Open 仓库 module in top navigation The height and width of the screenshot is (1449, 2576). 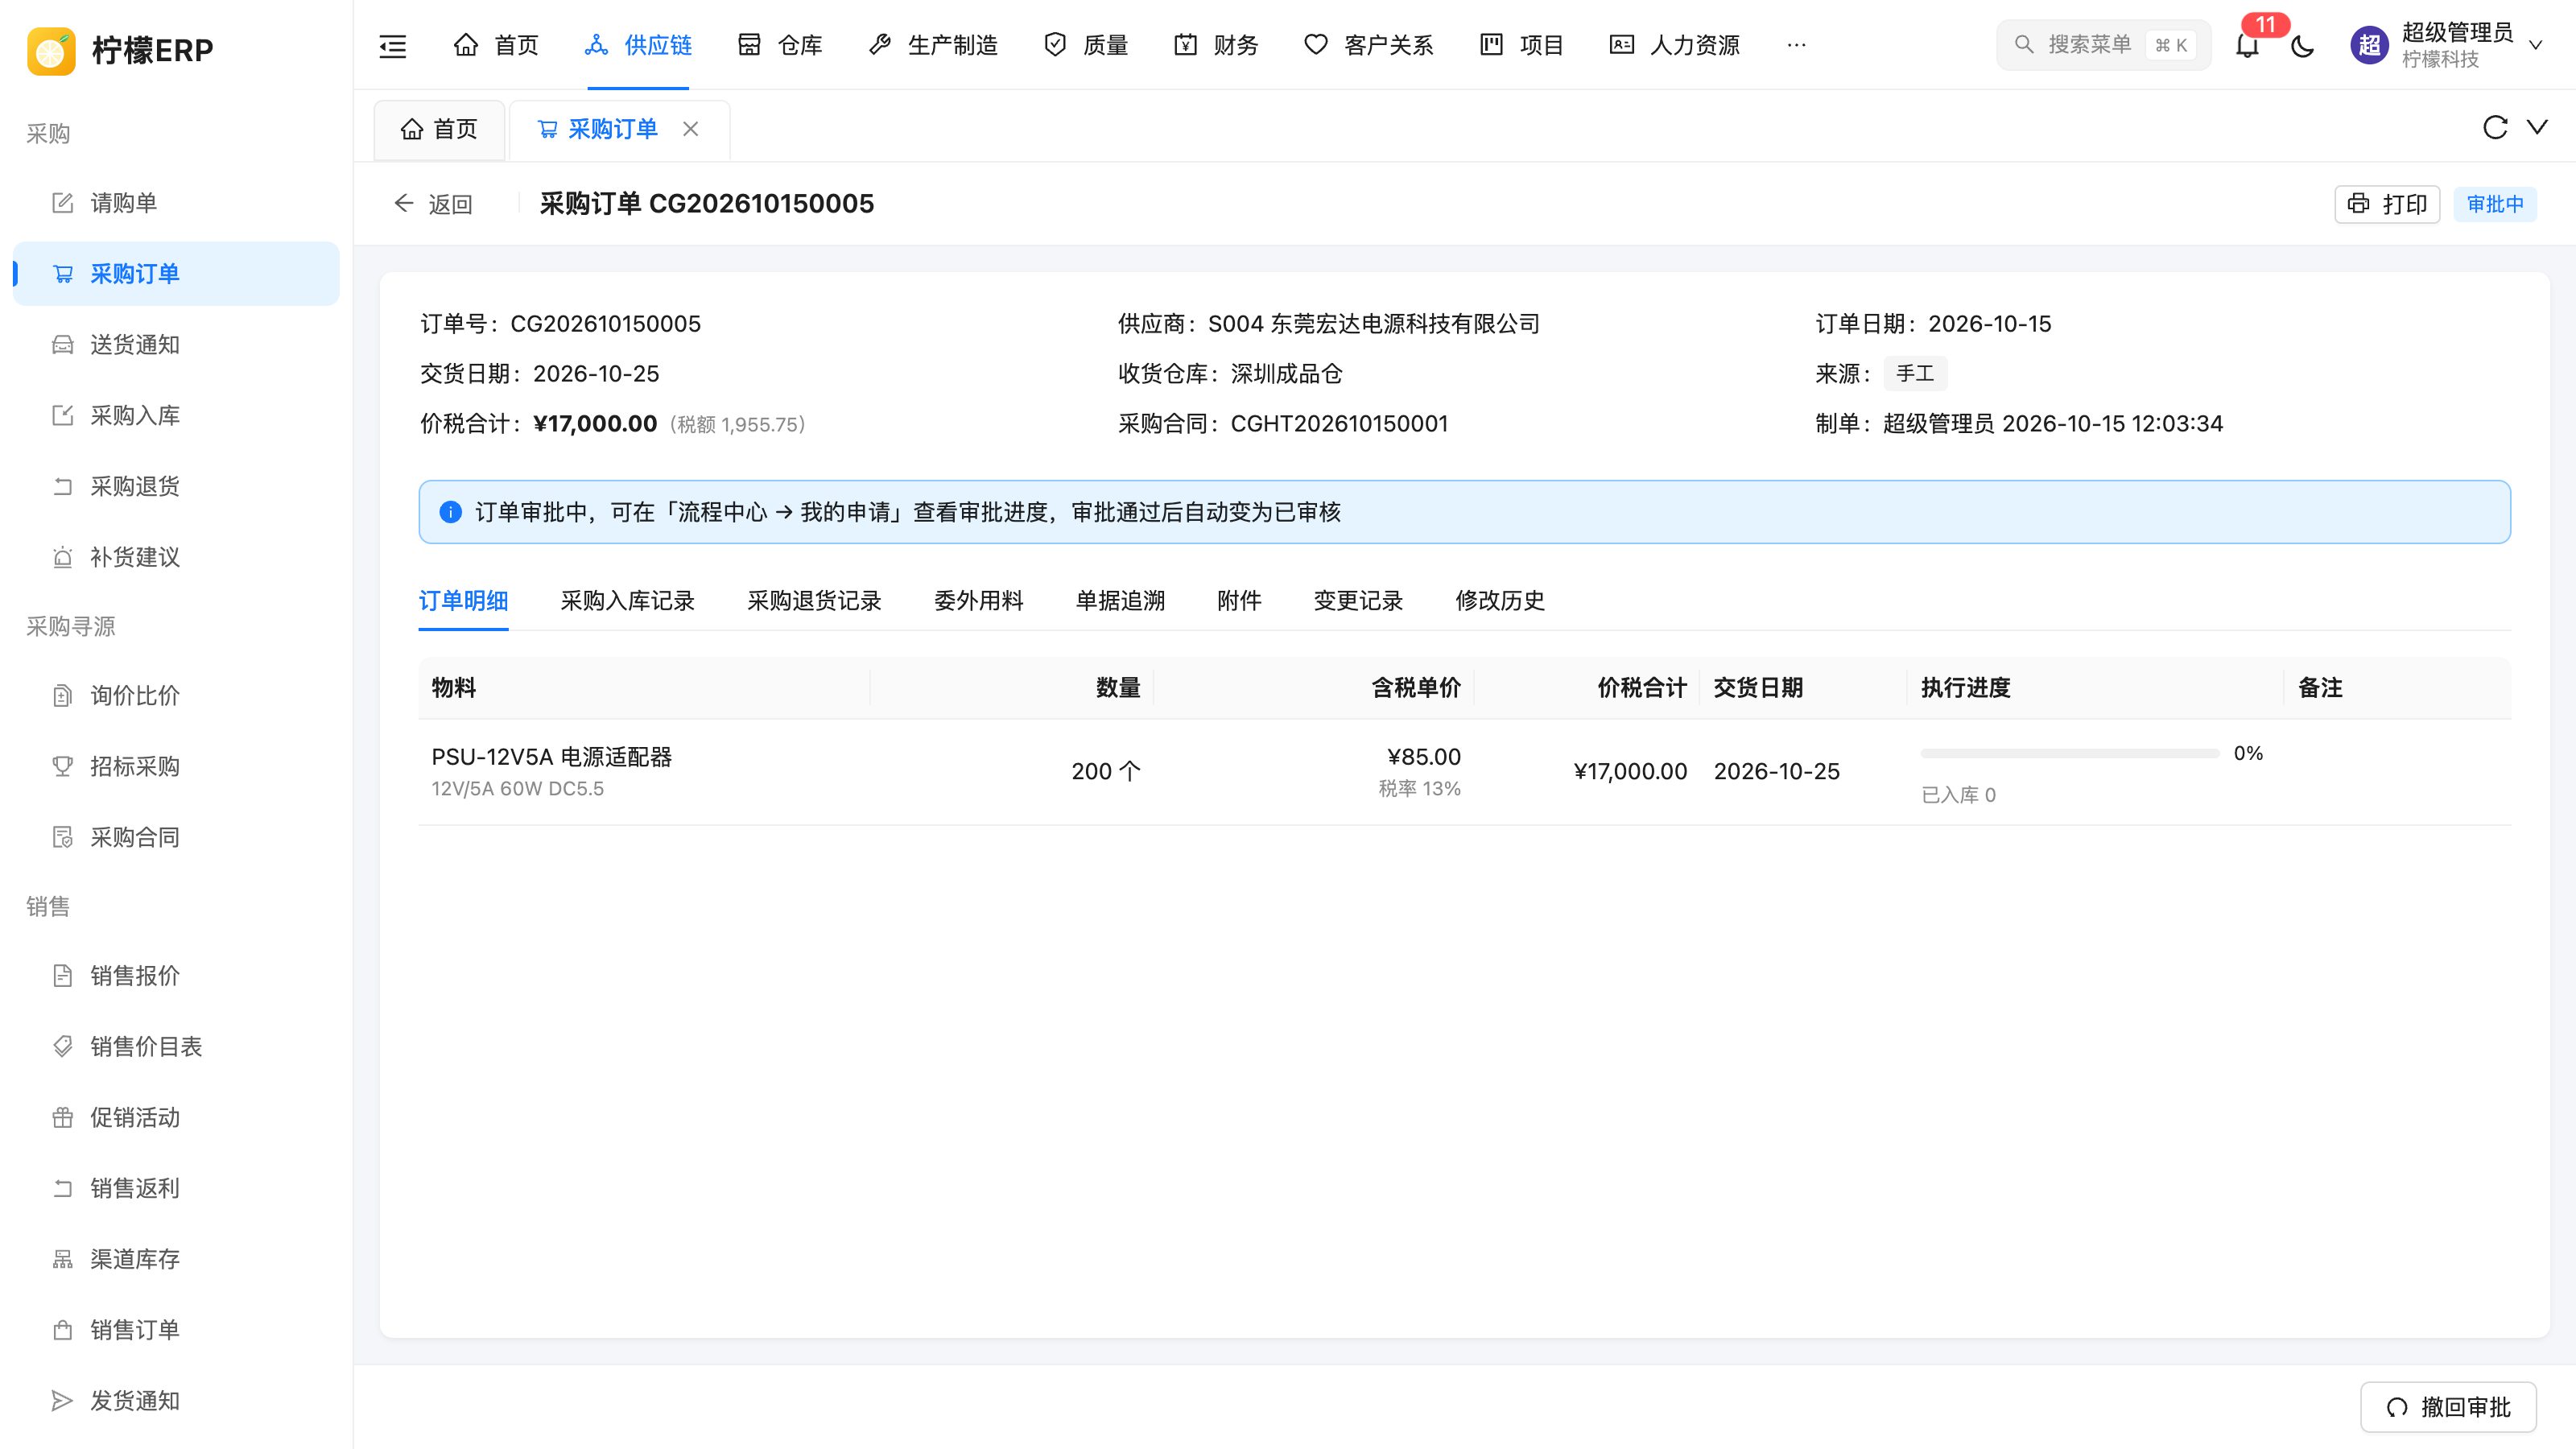point(779,45)
